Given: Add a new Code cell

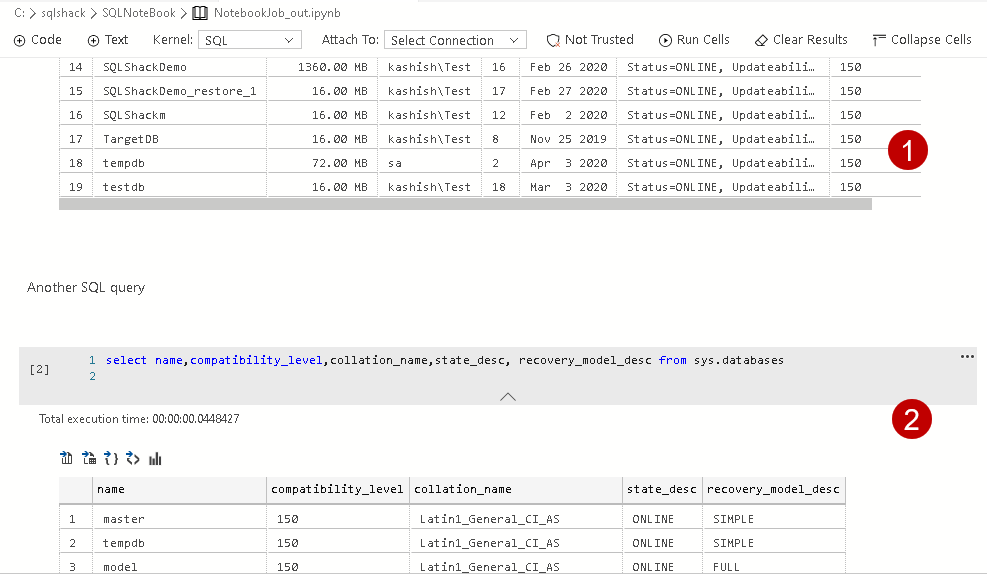Looking at the screenshot, I should (x=38, y=40).
